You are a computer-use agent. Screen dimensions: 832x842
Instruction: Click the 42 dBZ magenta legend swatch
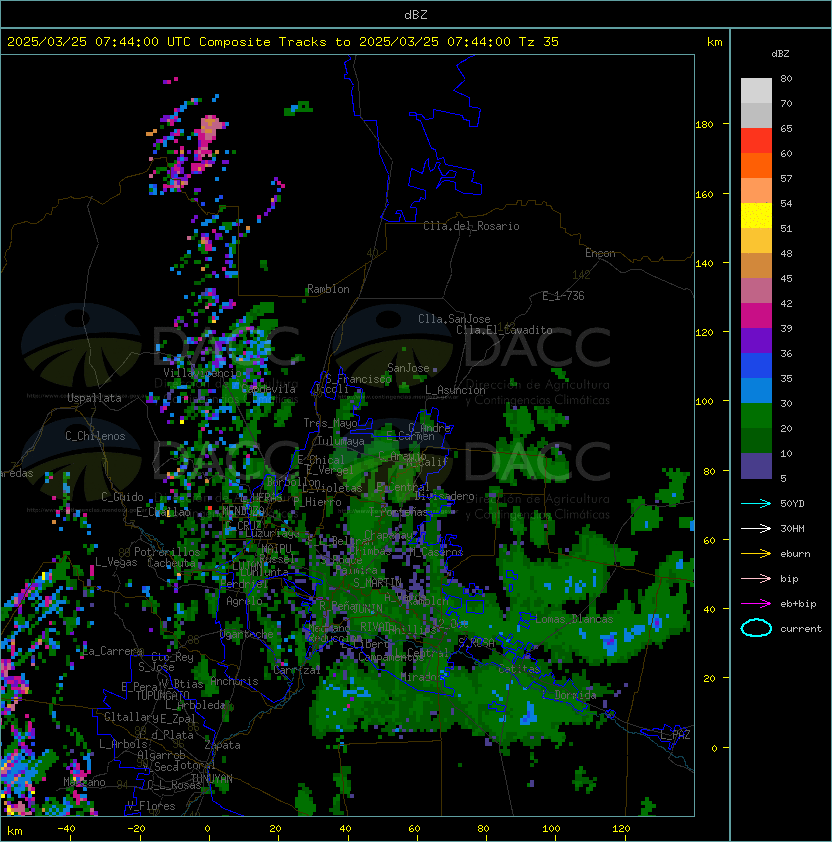pyautogui.click(x=756, y=316)
